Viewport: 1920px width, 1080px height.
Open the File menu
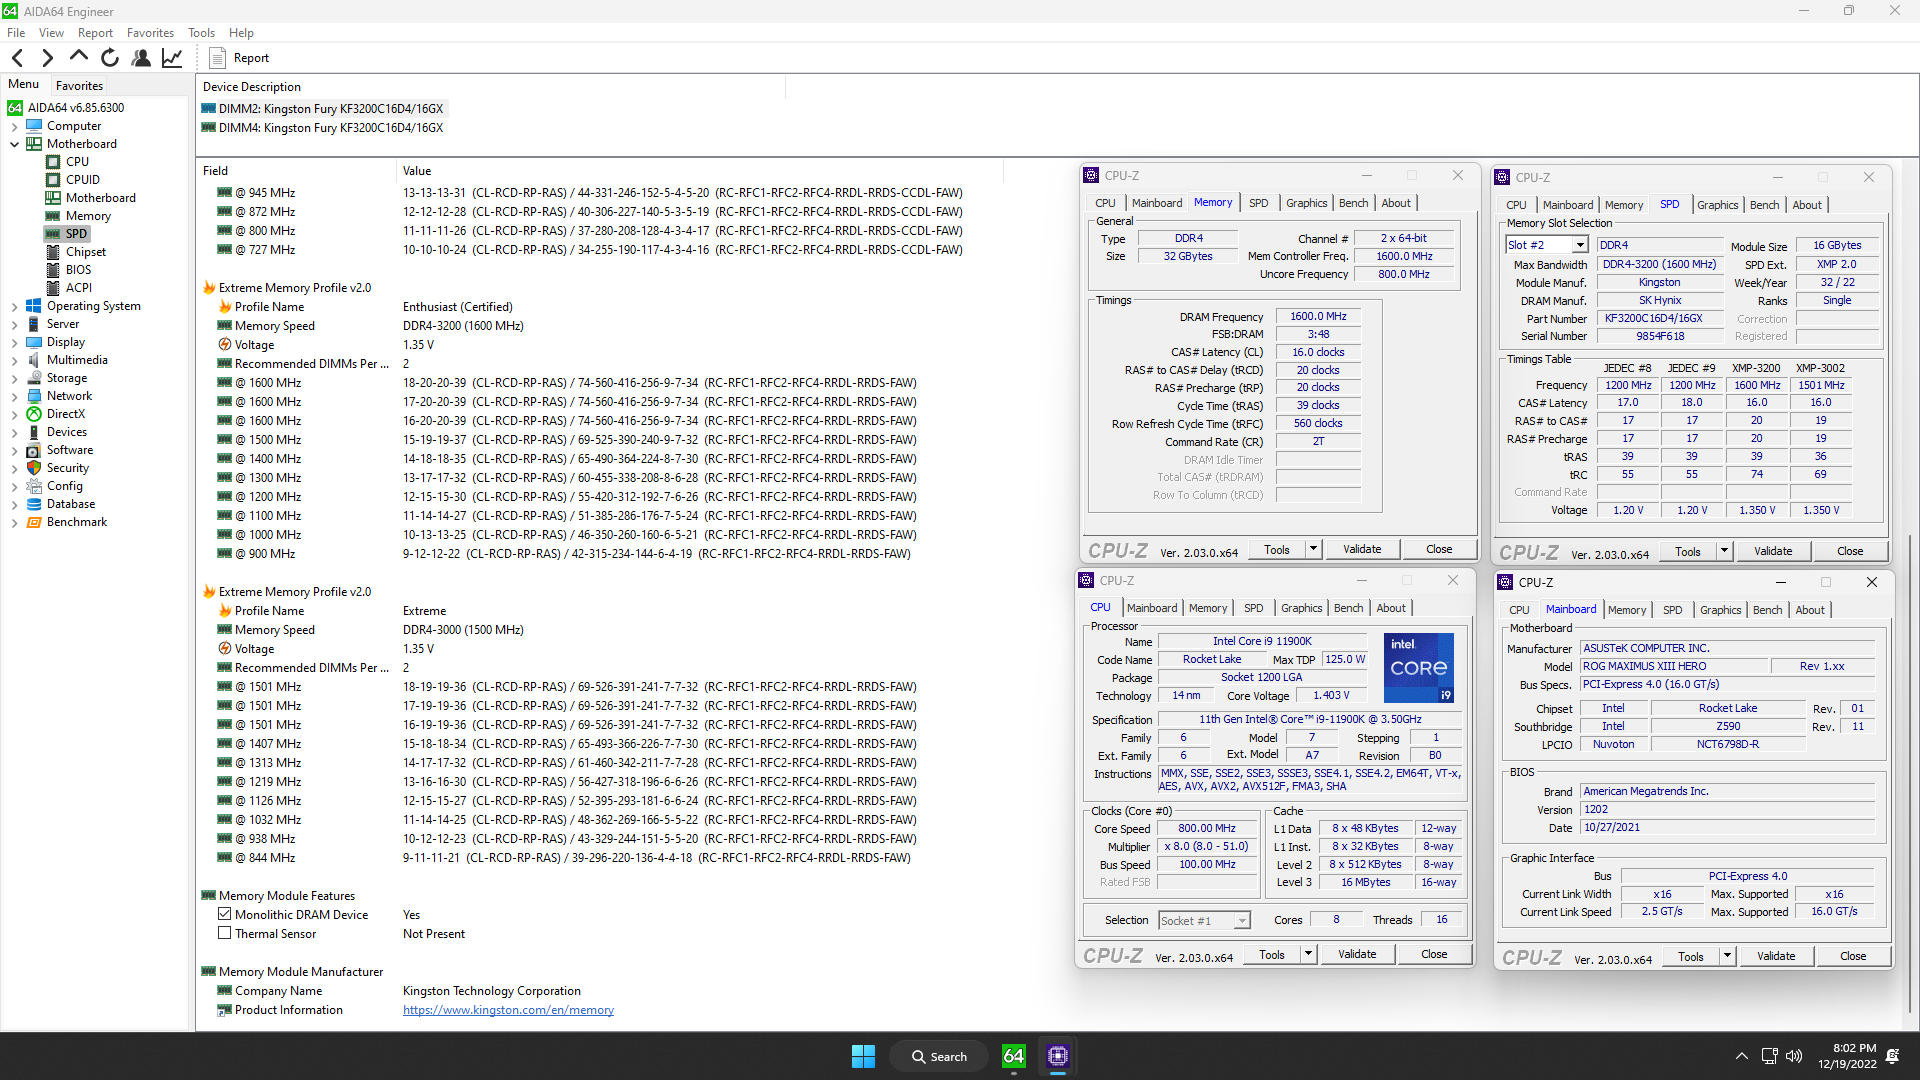16,33
